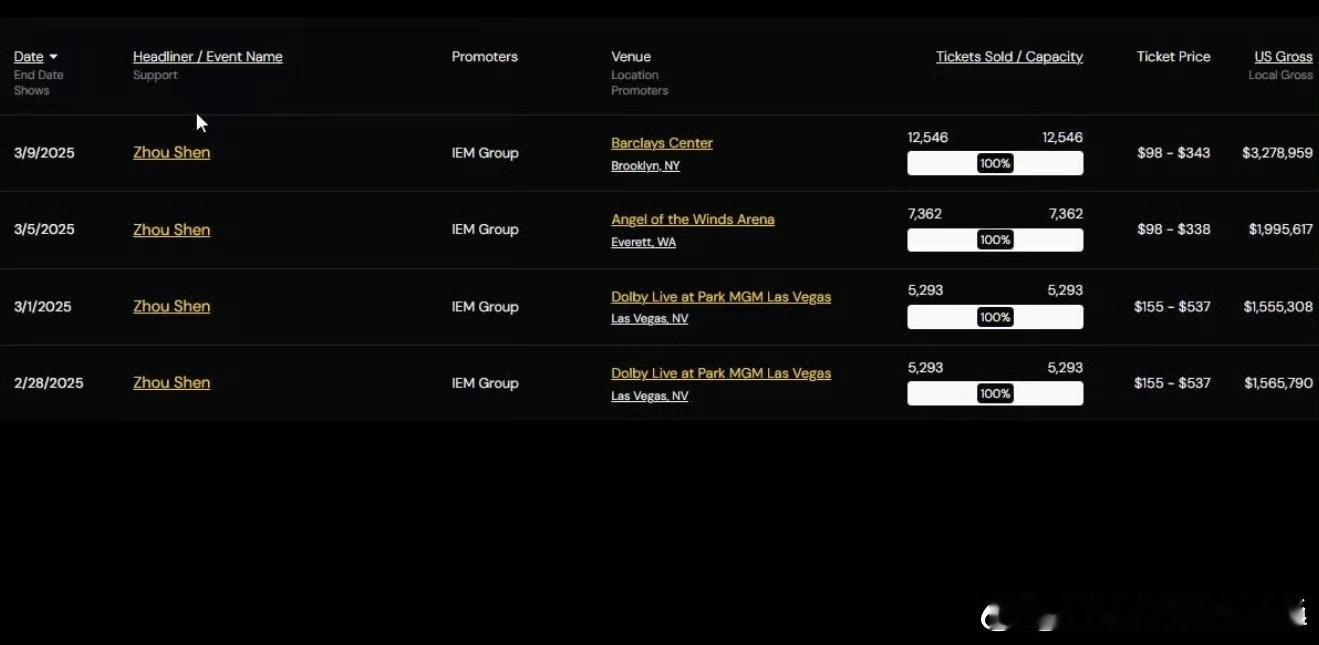Open the Angel of the Winds Arena link

pyautogui.click(x=692, y=220)
